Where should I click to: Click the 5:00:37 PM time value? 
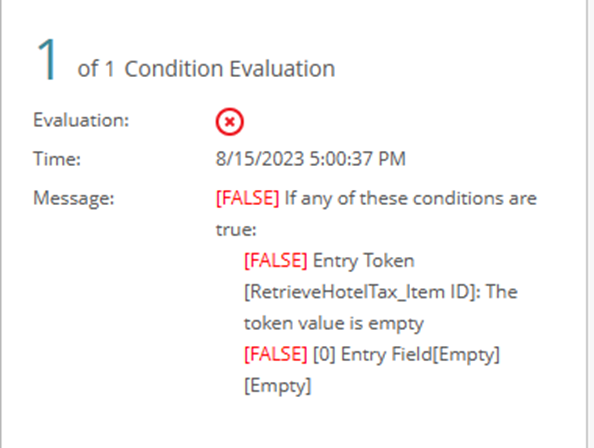pos(358,158)
